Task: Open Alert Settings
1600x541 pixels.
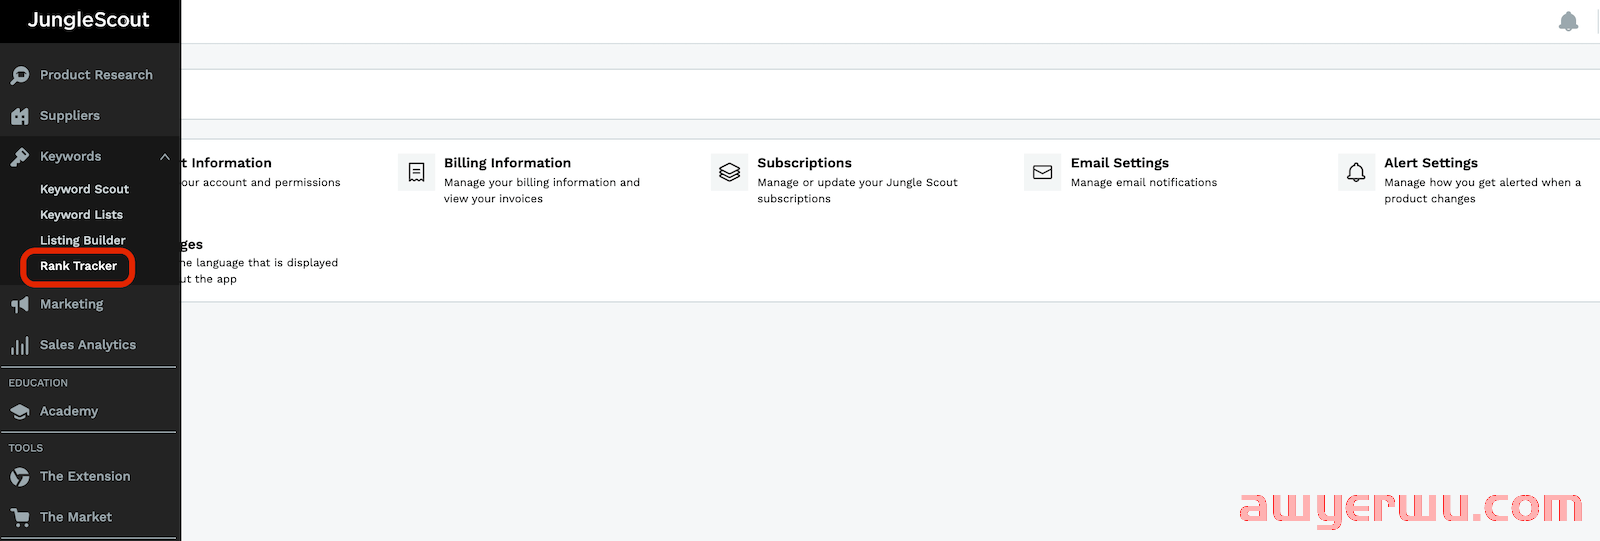Action: click(x=1430, y=163)
